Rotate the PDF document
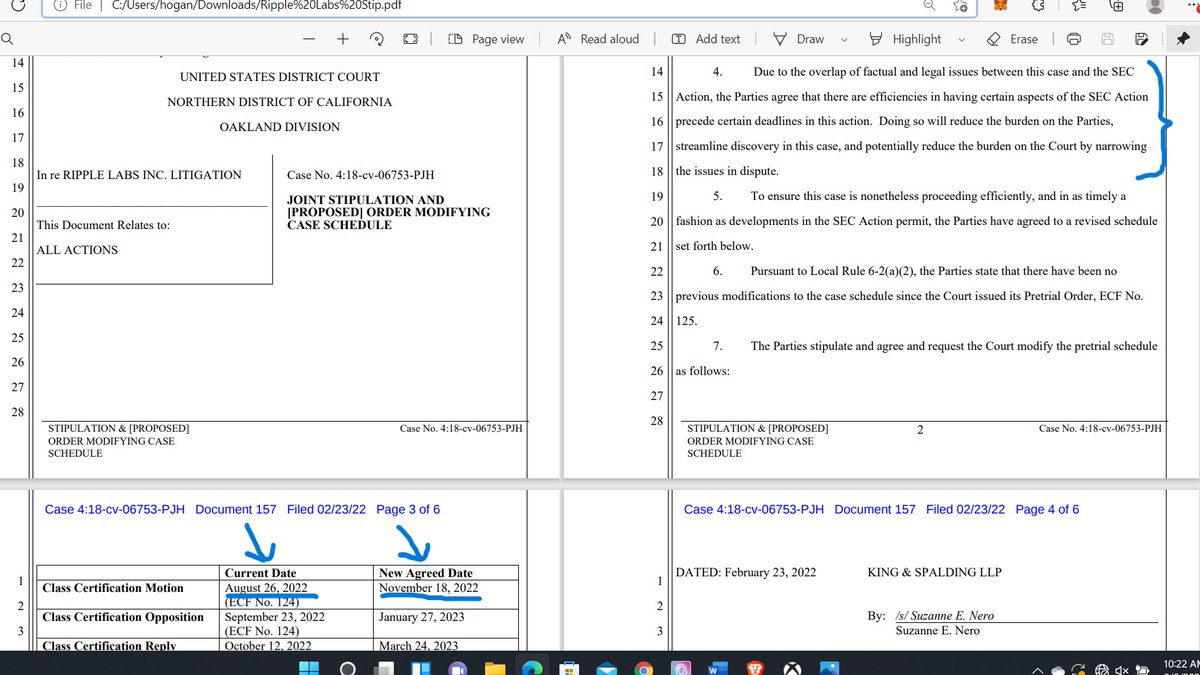Screen dimensions: 1200x675 pos(377,39)
